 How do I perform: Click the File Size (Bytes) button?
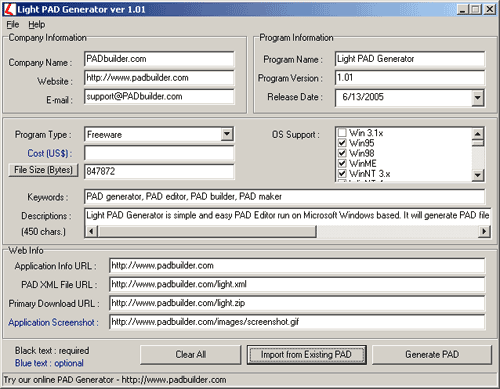[x=43, y=170]
